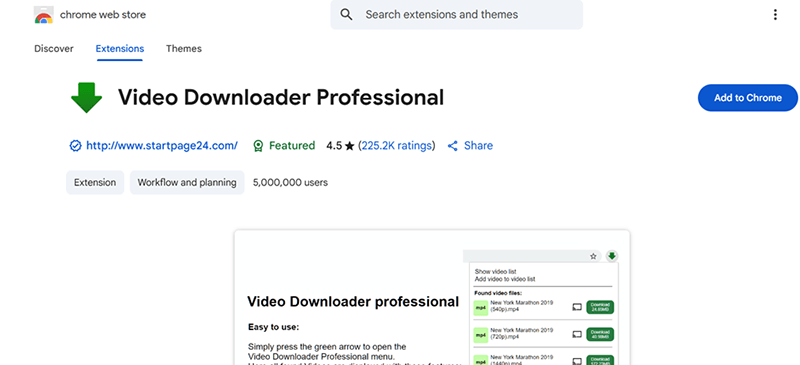The width and height of the screenshot is (800, 365).
Task: Select the Extension chip
Action: [95, 182]
